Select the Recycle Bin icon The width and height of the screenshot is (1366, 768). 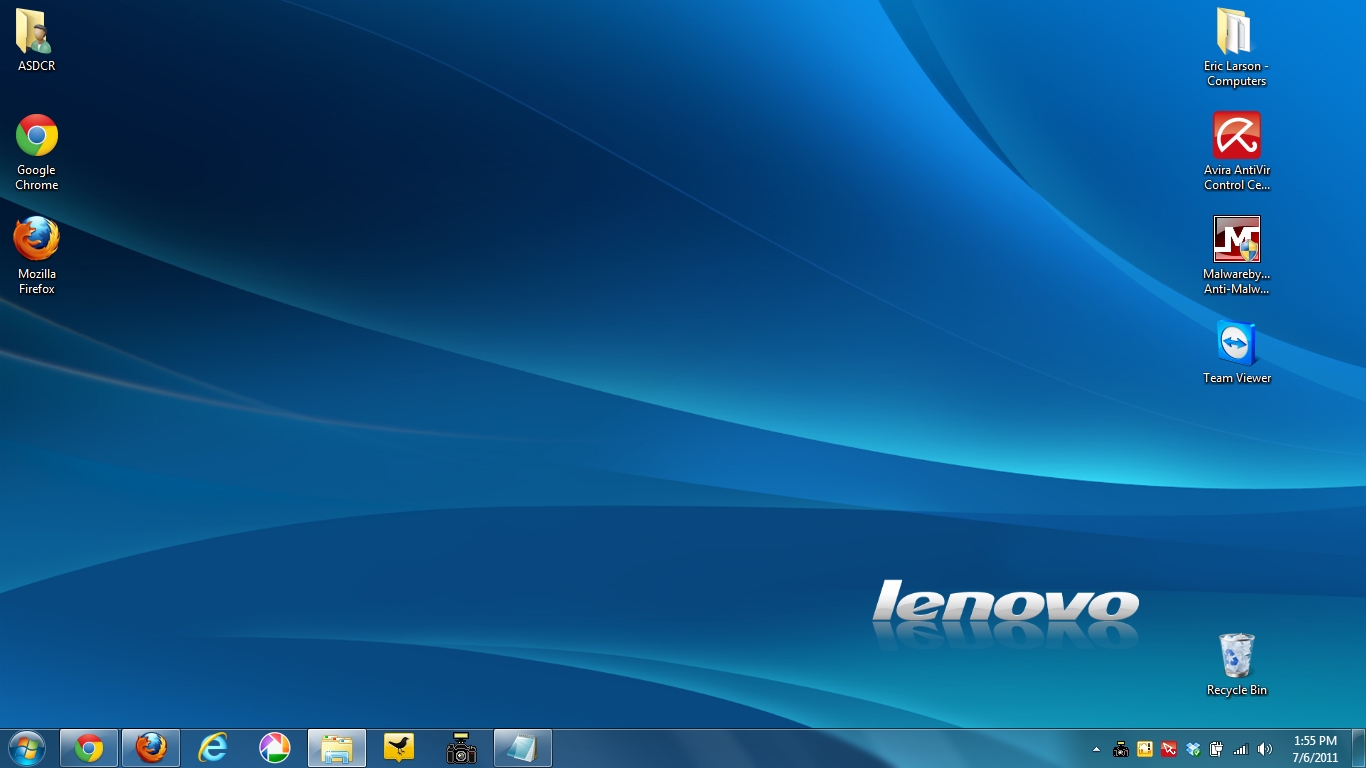tap(1236, 665)
